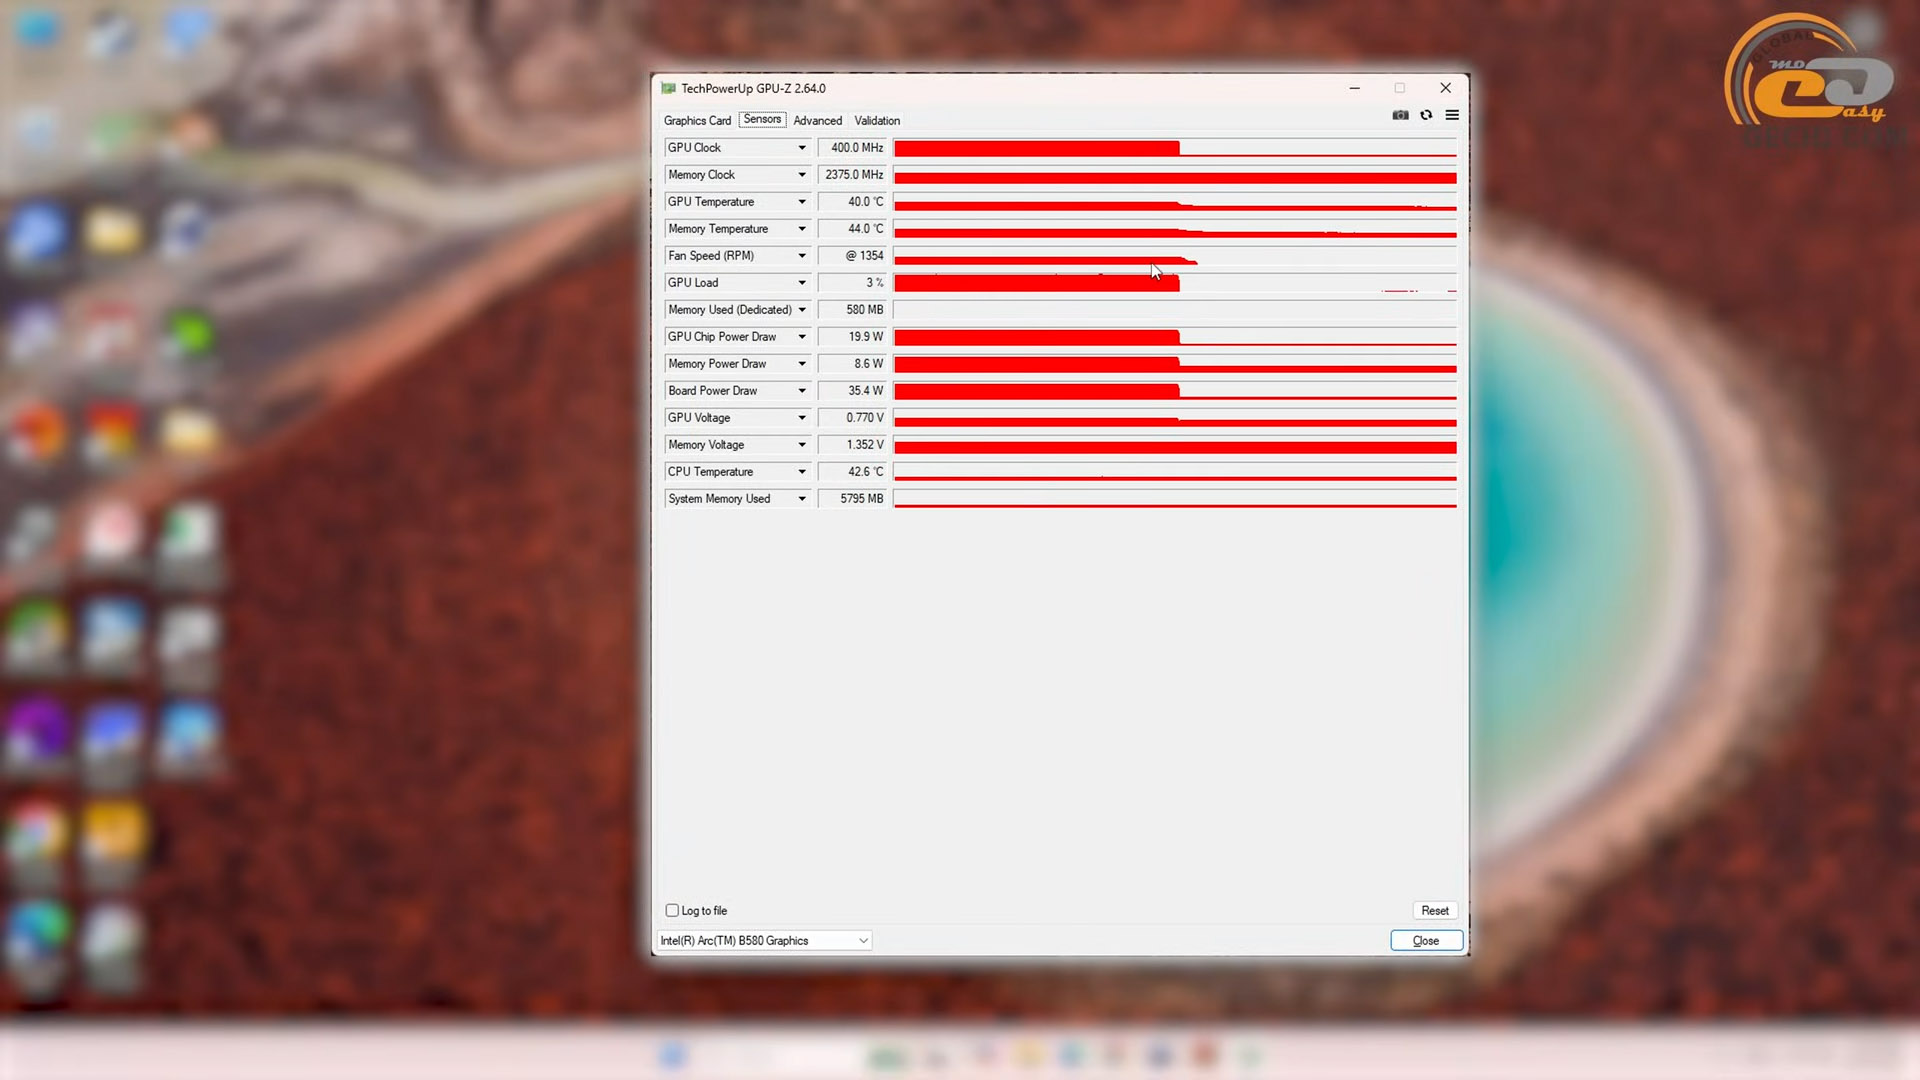Open the System Memory Used dropdown
Viewport: 1920px width, 1080px height.
[801, 499]
